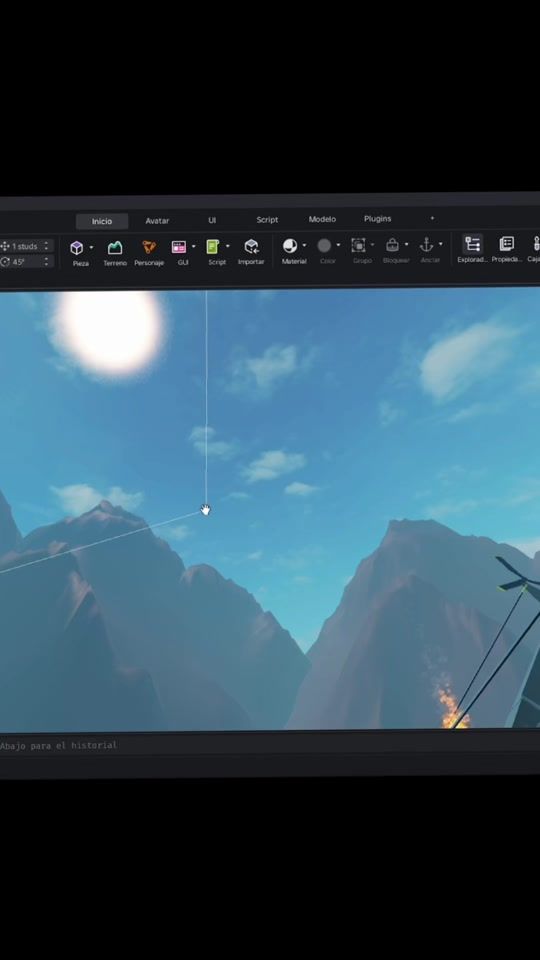Click the GUI icon
This screenshot has width=540, height=960.
click(x=179, y=247)
